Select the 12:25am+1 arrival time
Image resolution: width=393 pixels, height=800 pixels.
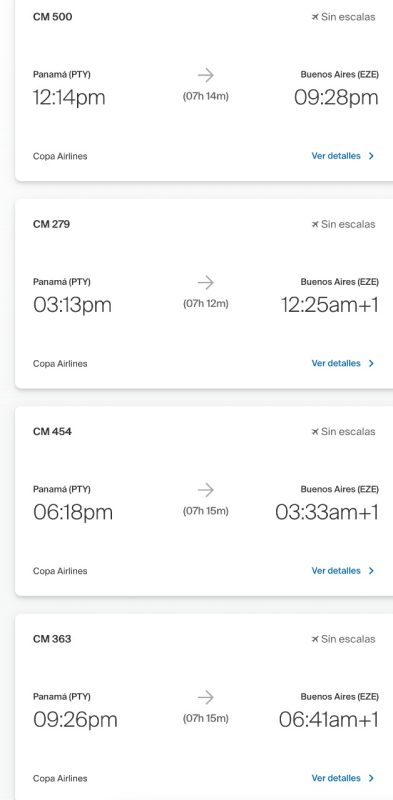[x=330, y=305]
